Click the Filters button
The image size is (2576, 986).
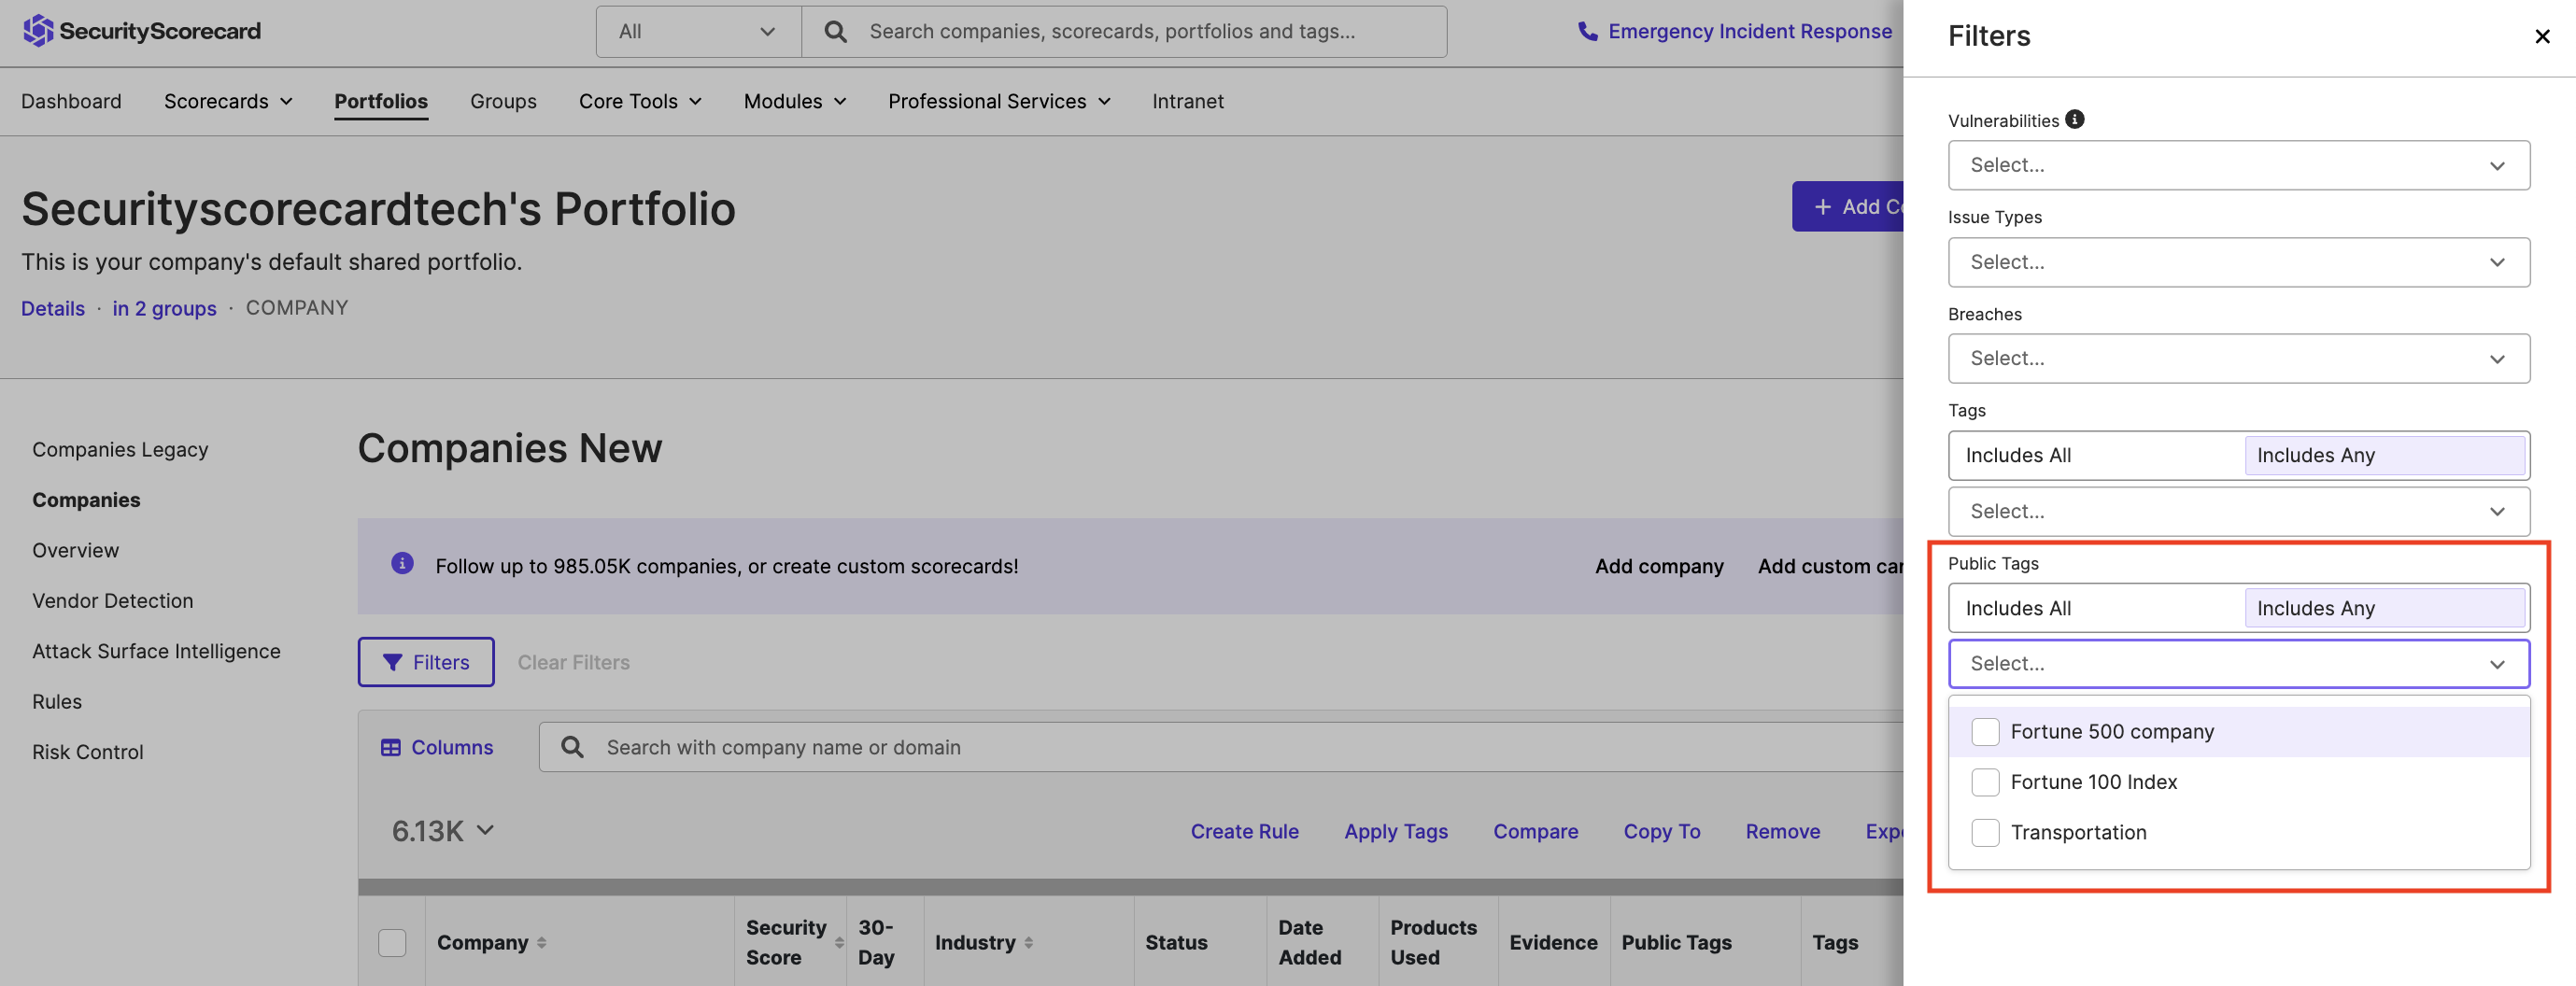coord(426,662)
